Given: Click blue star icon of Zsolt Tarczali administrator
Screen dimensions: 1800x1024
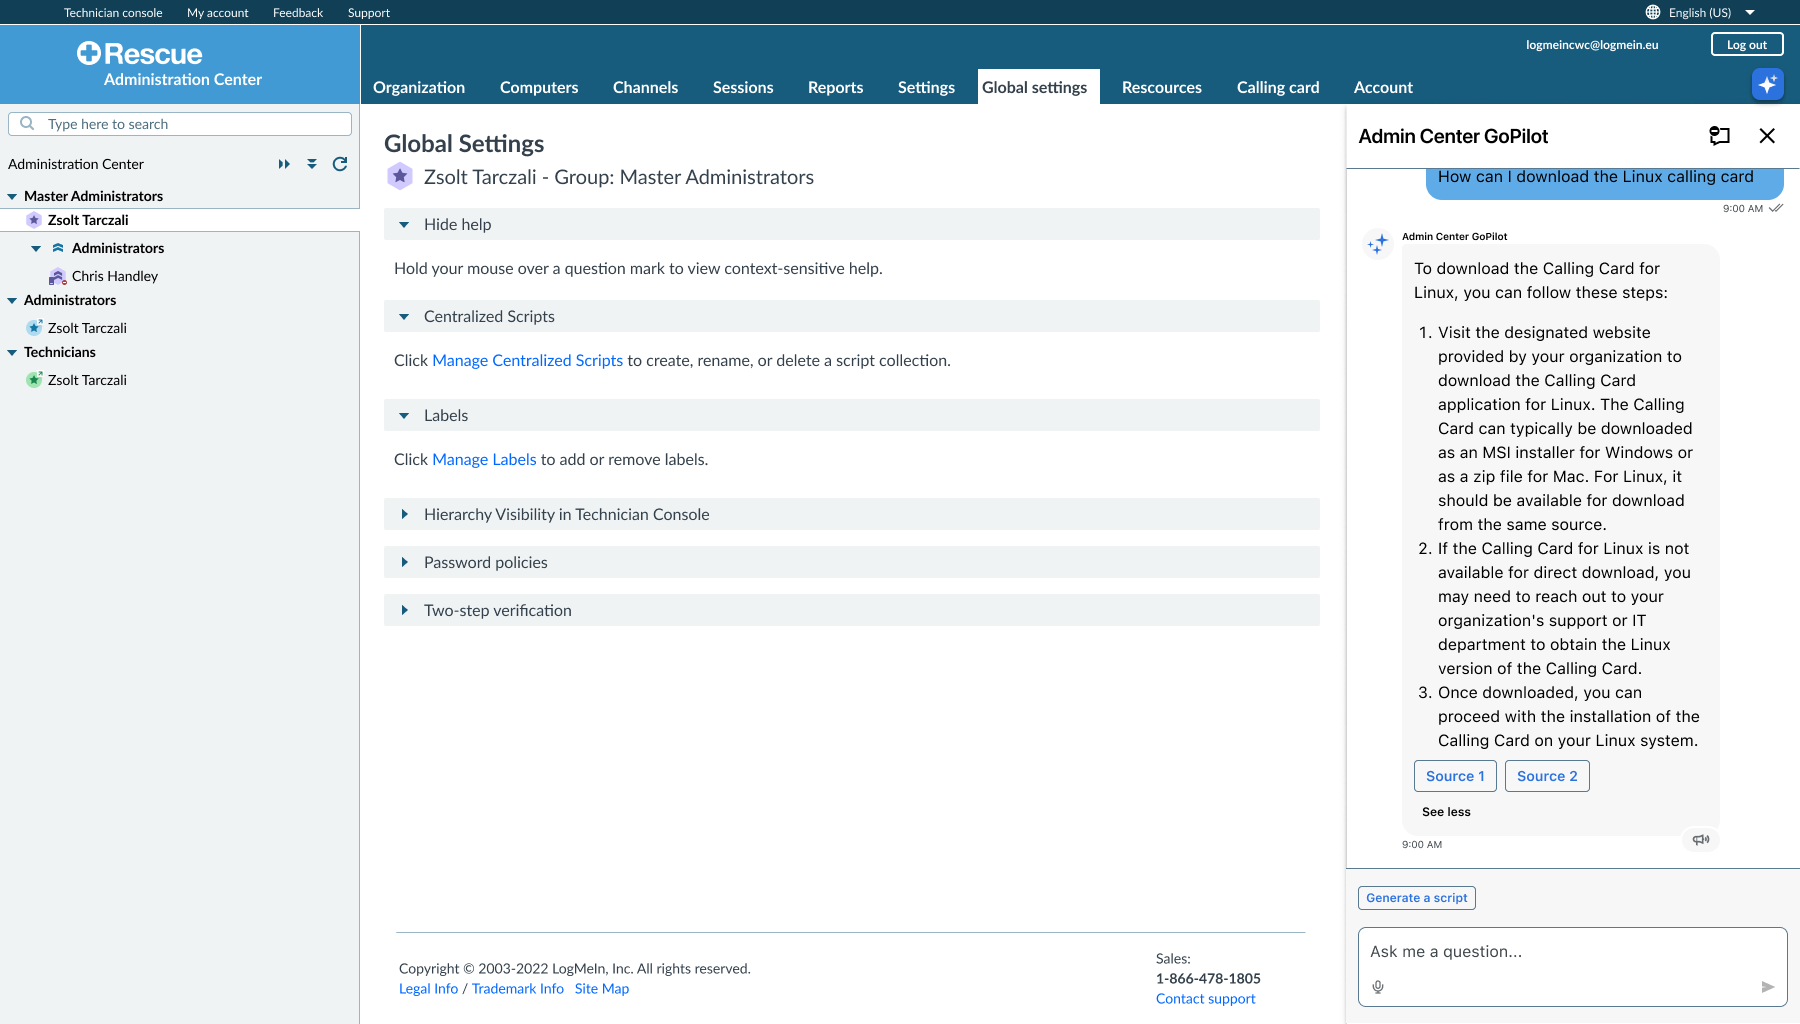Looking at the screenshot, I should tap(34, 328).
